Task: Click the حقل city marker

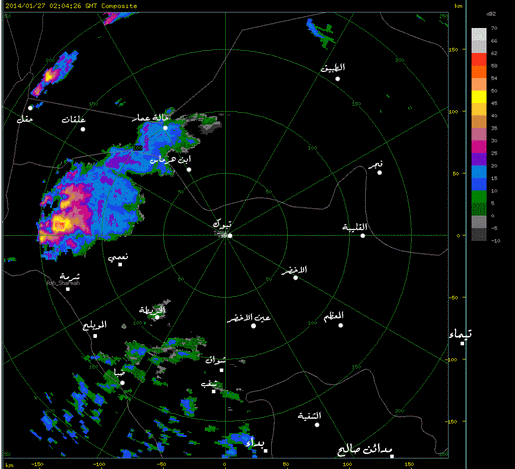Action: pos(30,108)
